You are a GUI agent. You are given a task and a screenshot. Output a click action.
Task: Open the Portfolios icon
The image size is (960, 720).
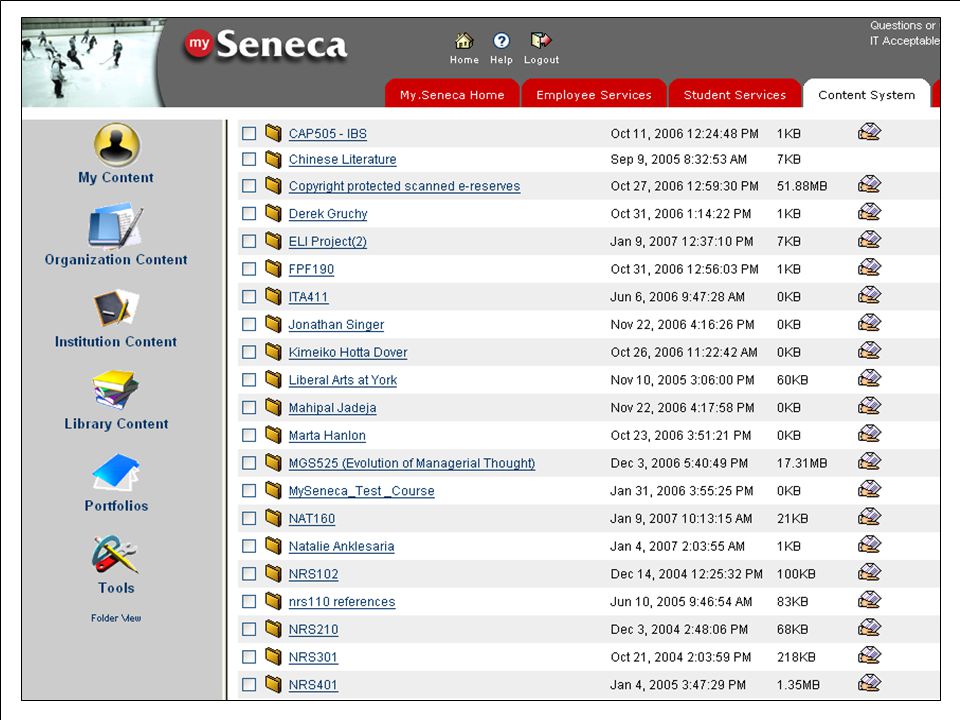coord(116,472)
